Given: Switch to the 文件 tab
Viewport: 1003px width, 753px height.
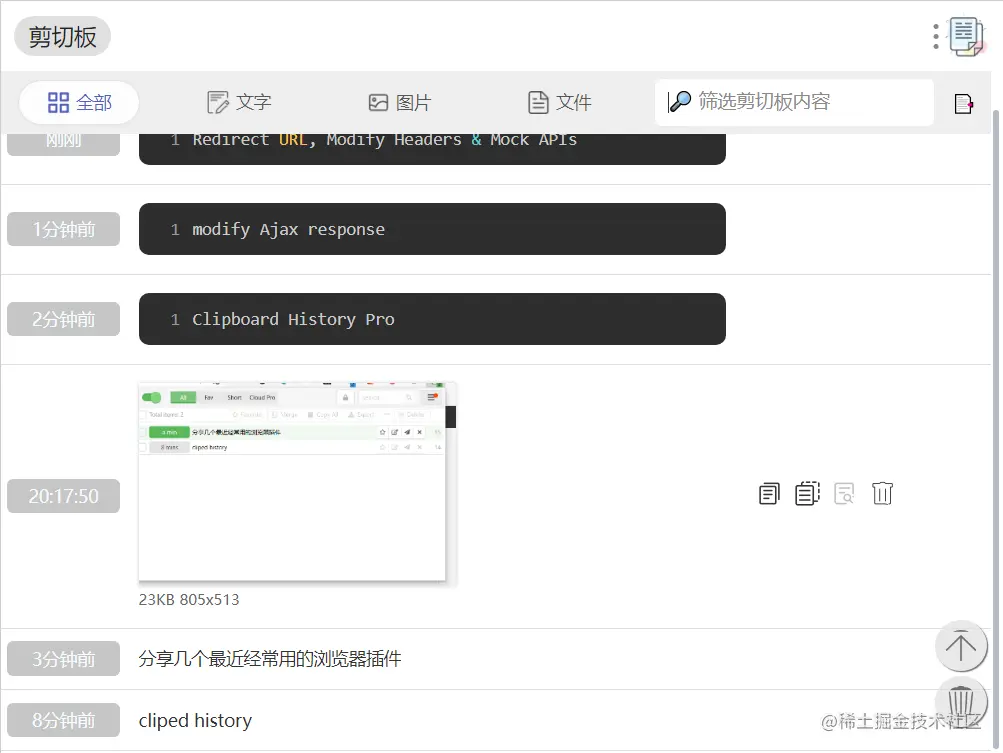Looking at the screenshot, I should [x=560, y=102].
